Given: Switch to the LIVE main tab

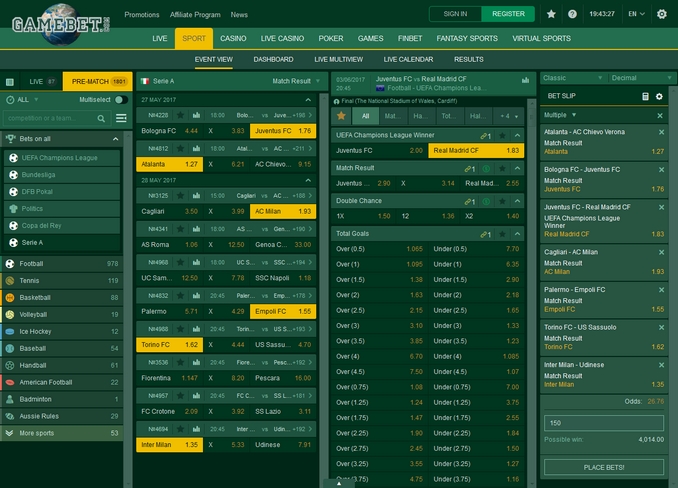Looking at the screenshot, I should pyautogui.click(x=160, y=38).
